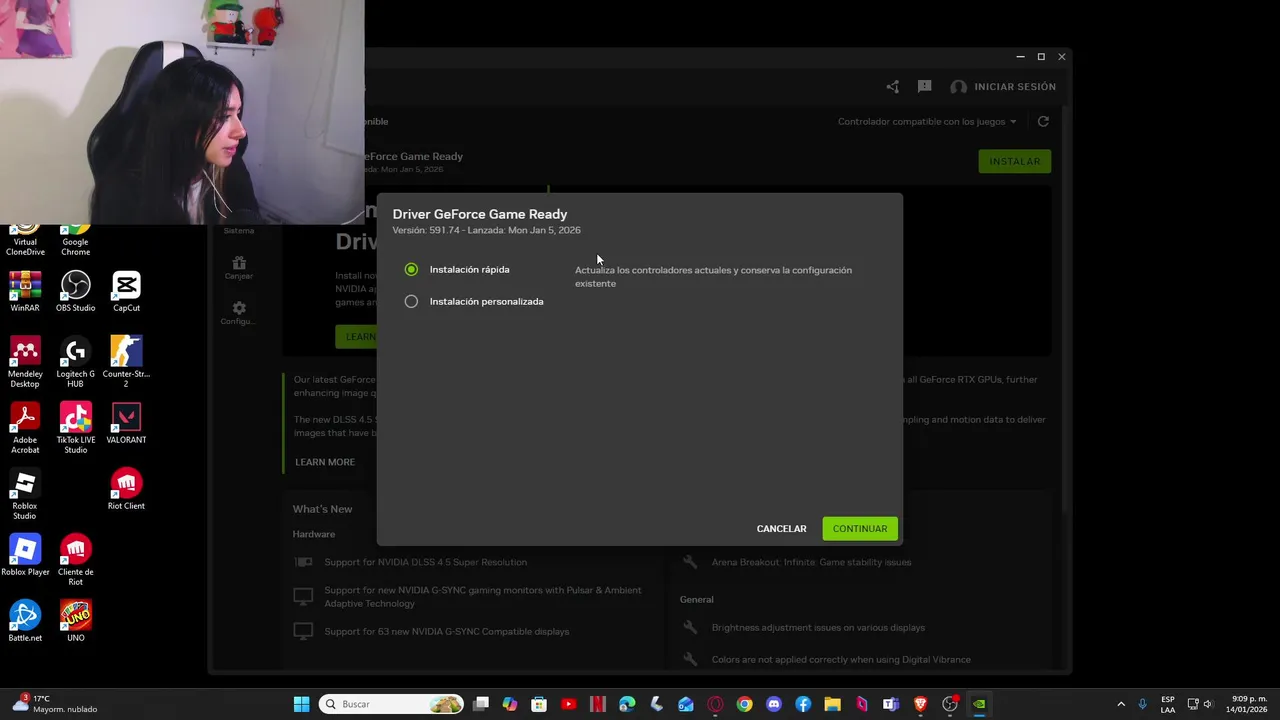Open the clock showing 9:09 p. m.
The image size is (1280, 720).
1248,704
